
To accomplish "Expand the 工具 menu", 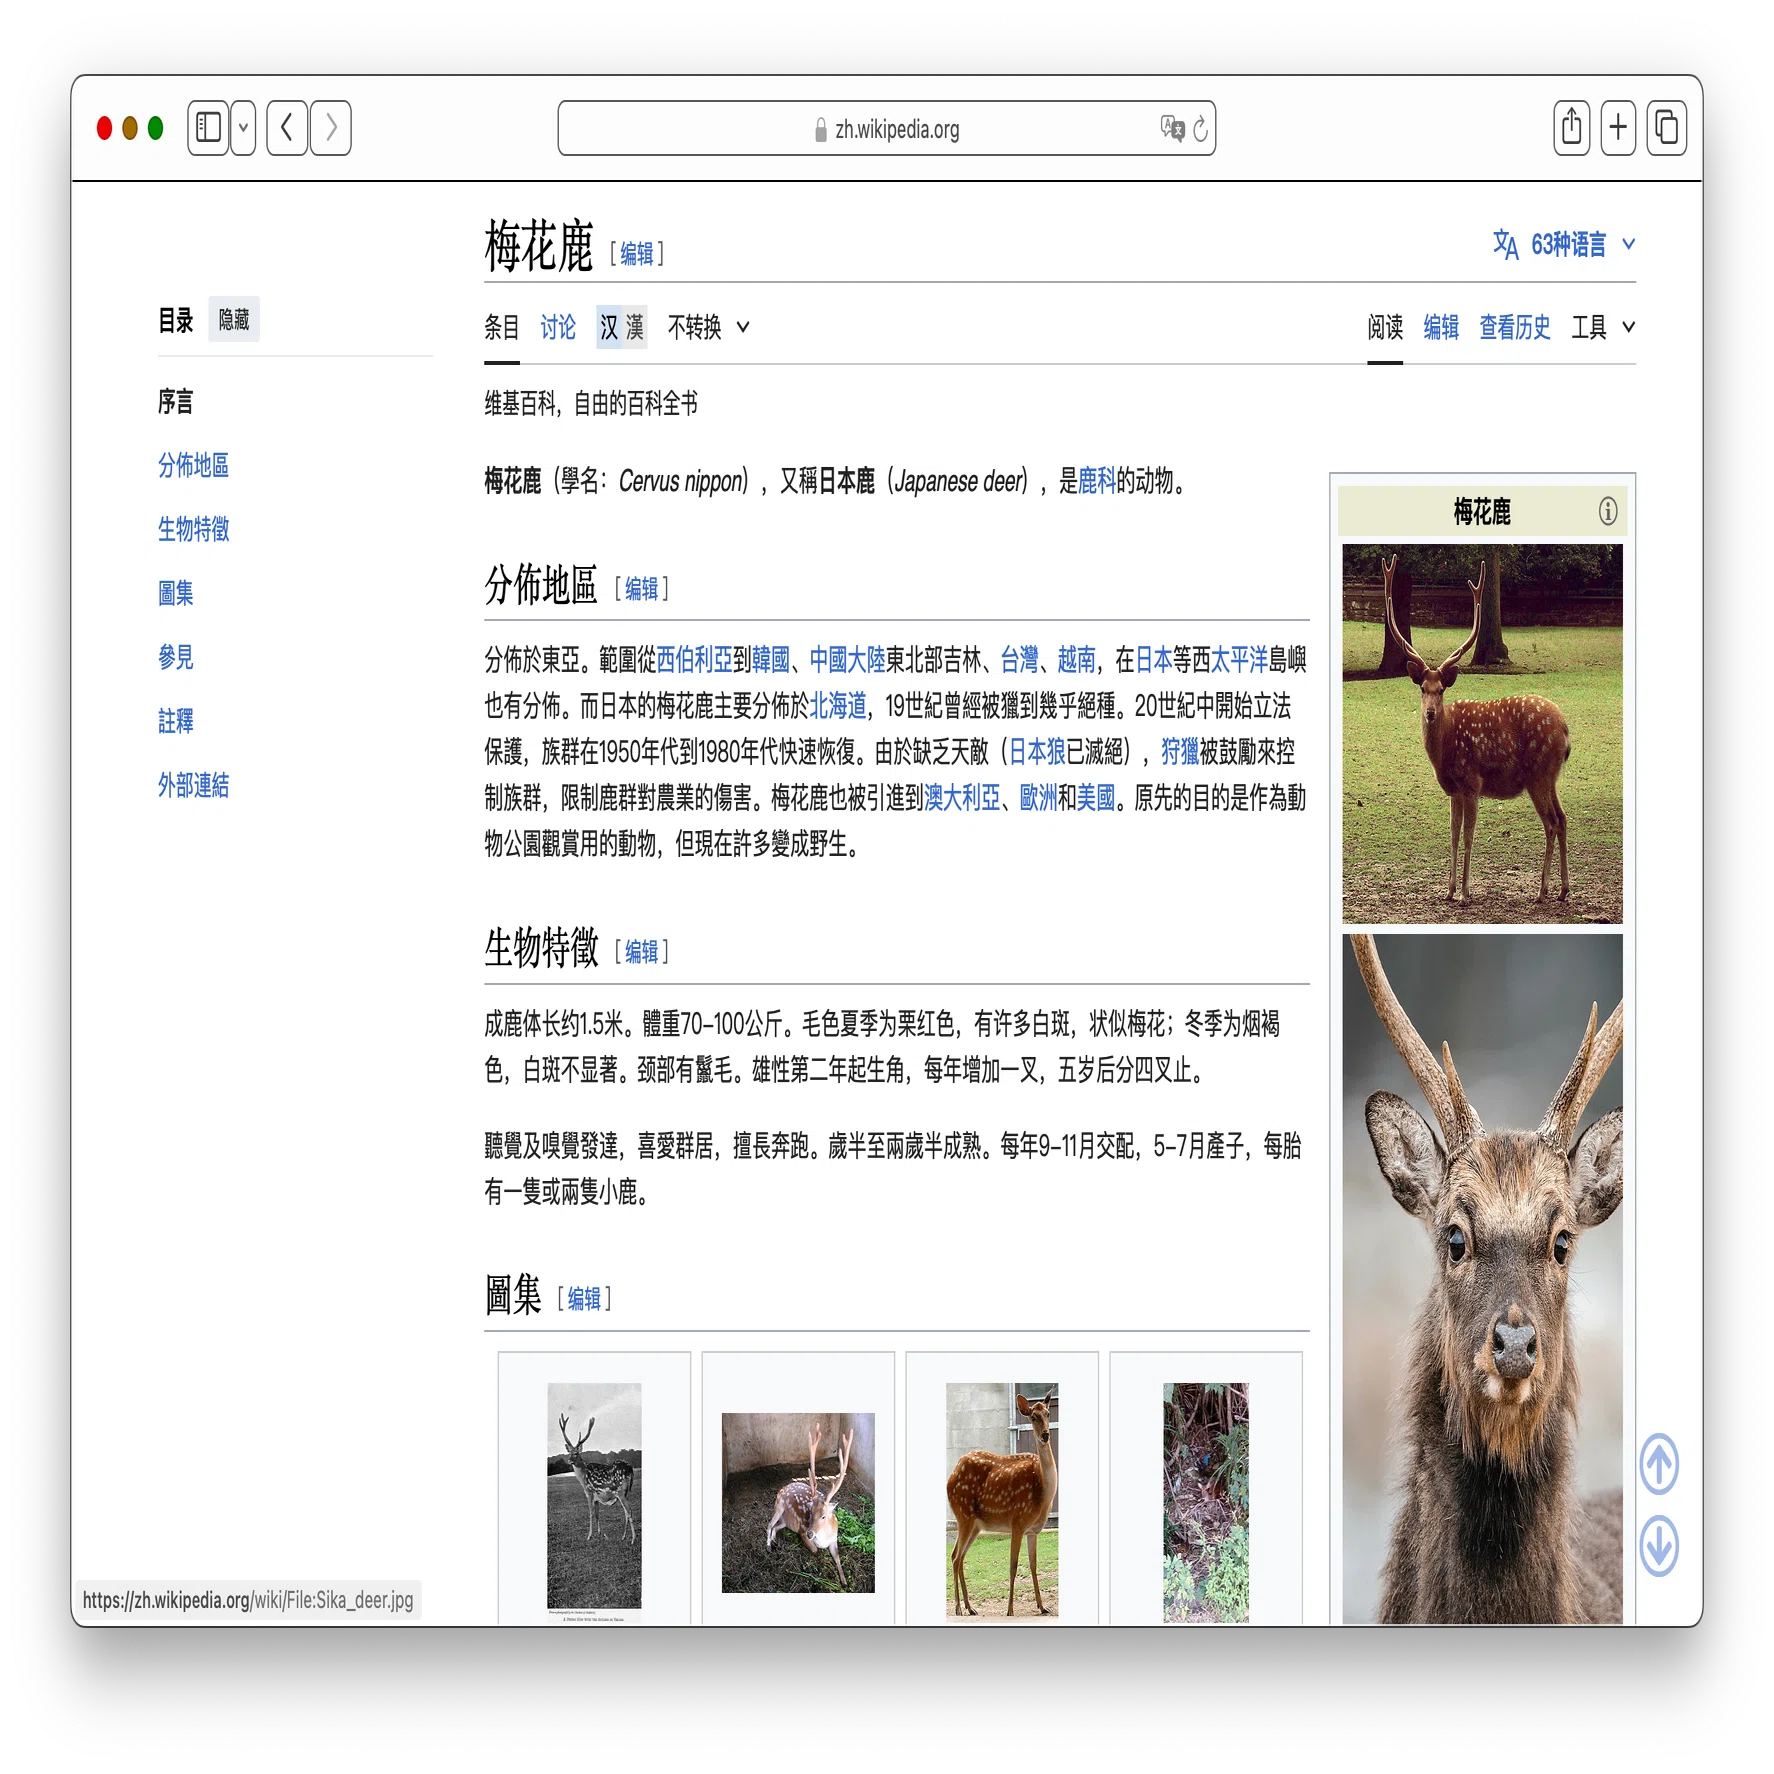I will (1603, 327).
